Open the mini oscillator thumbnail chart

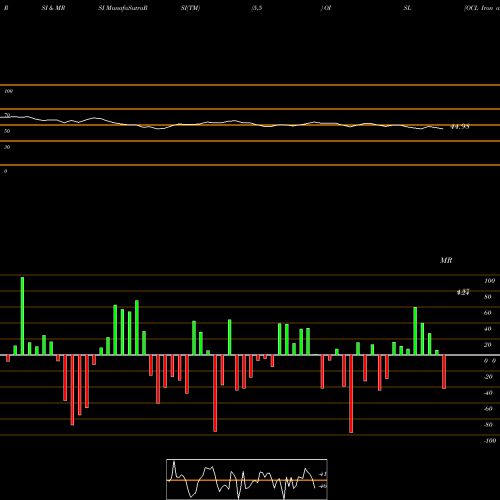pyautogui.click(x=247, y=479)
